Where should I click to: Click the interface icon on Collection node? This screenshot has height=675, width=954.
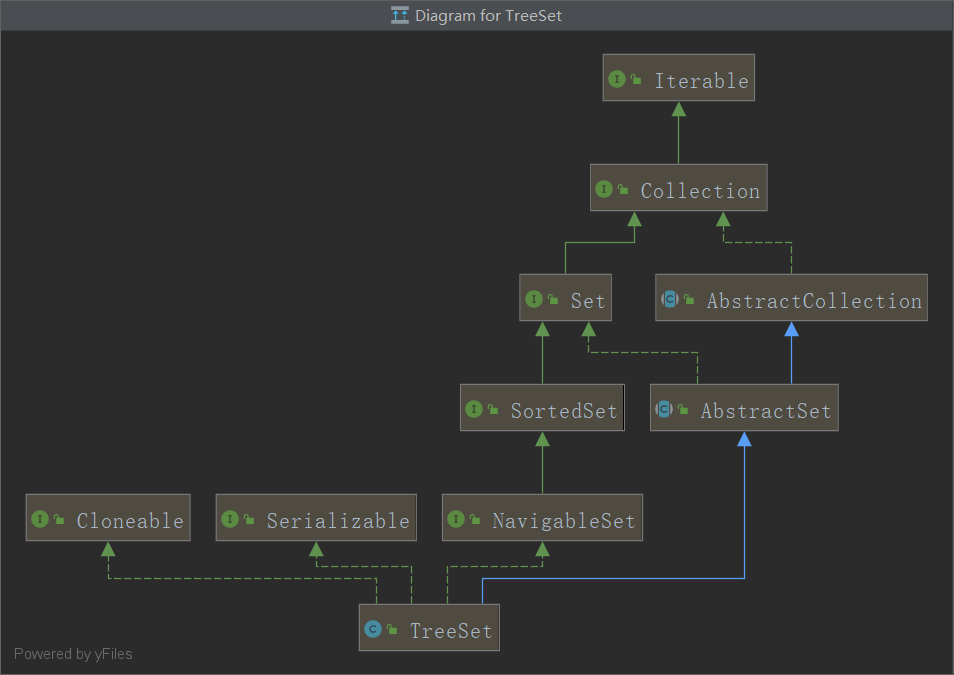(604, 189)
